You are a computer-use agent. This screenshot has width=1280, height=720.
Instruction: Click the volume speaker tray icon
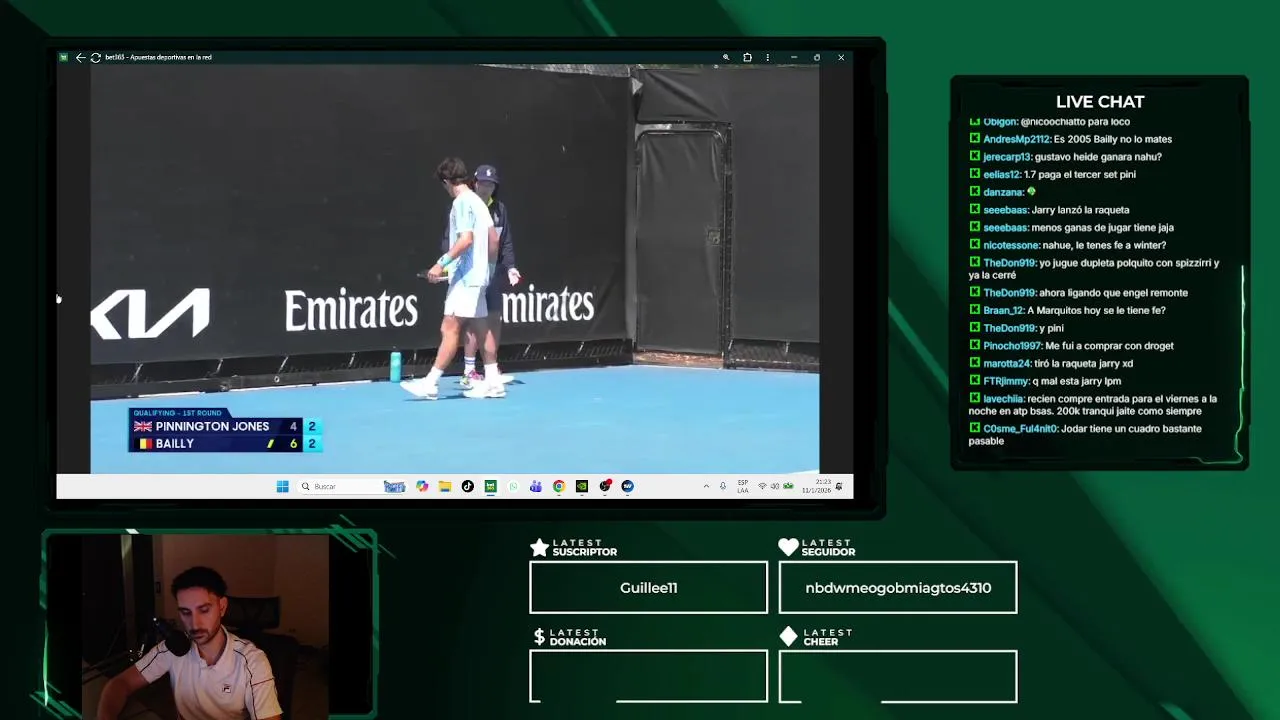coord(775,486)
